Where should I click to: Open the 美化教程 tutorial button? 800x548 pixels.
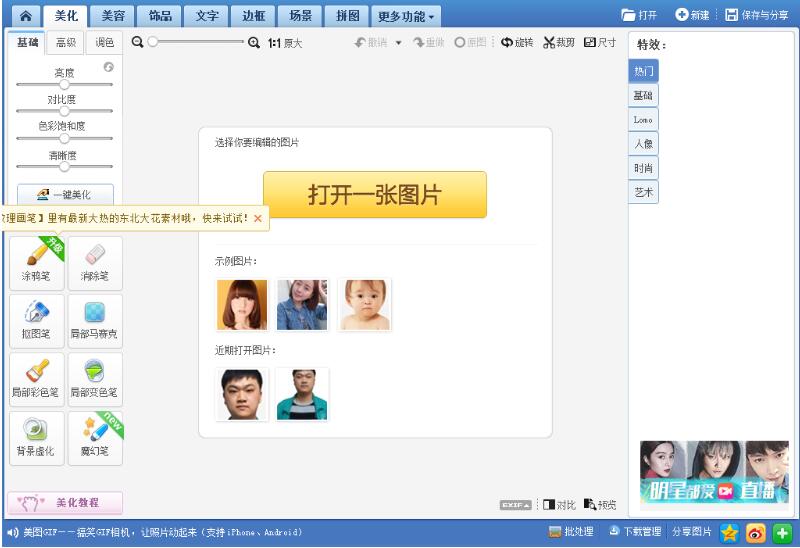[x=65, y=503]
